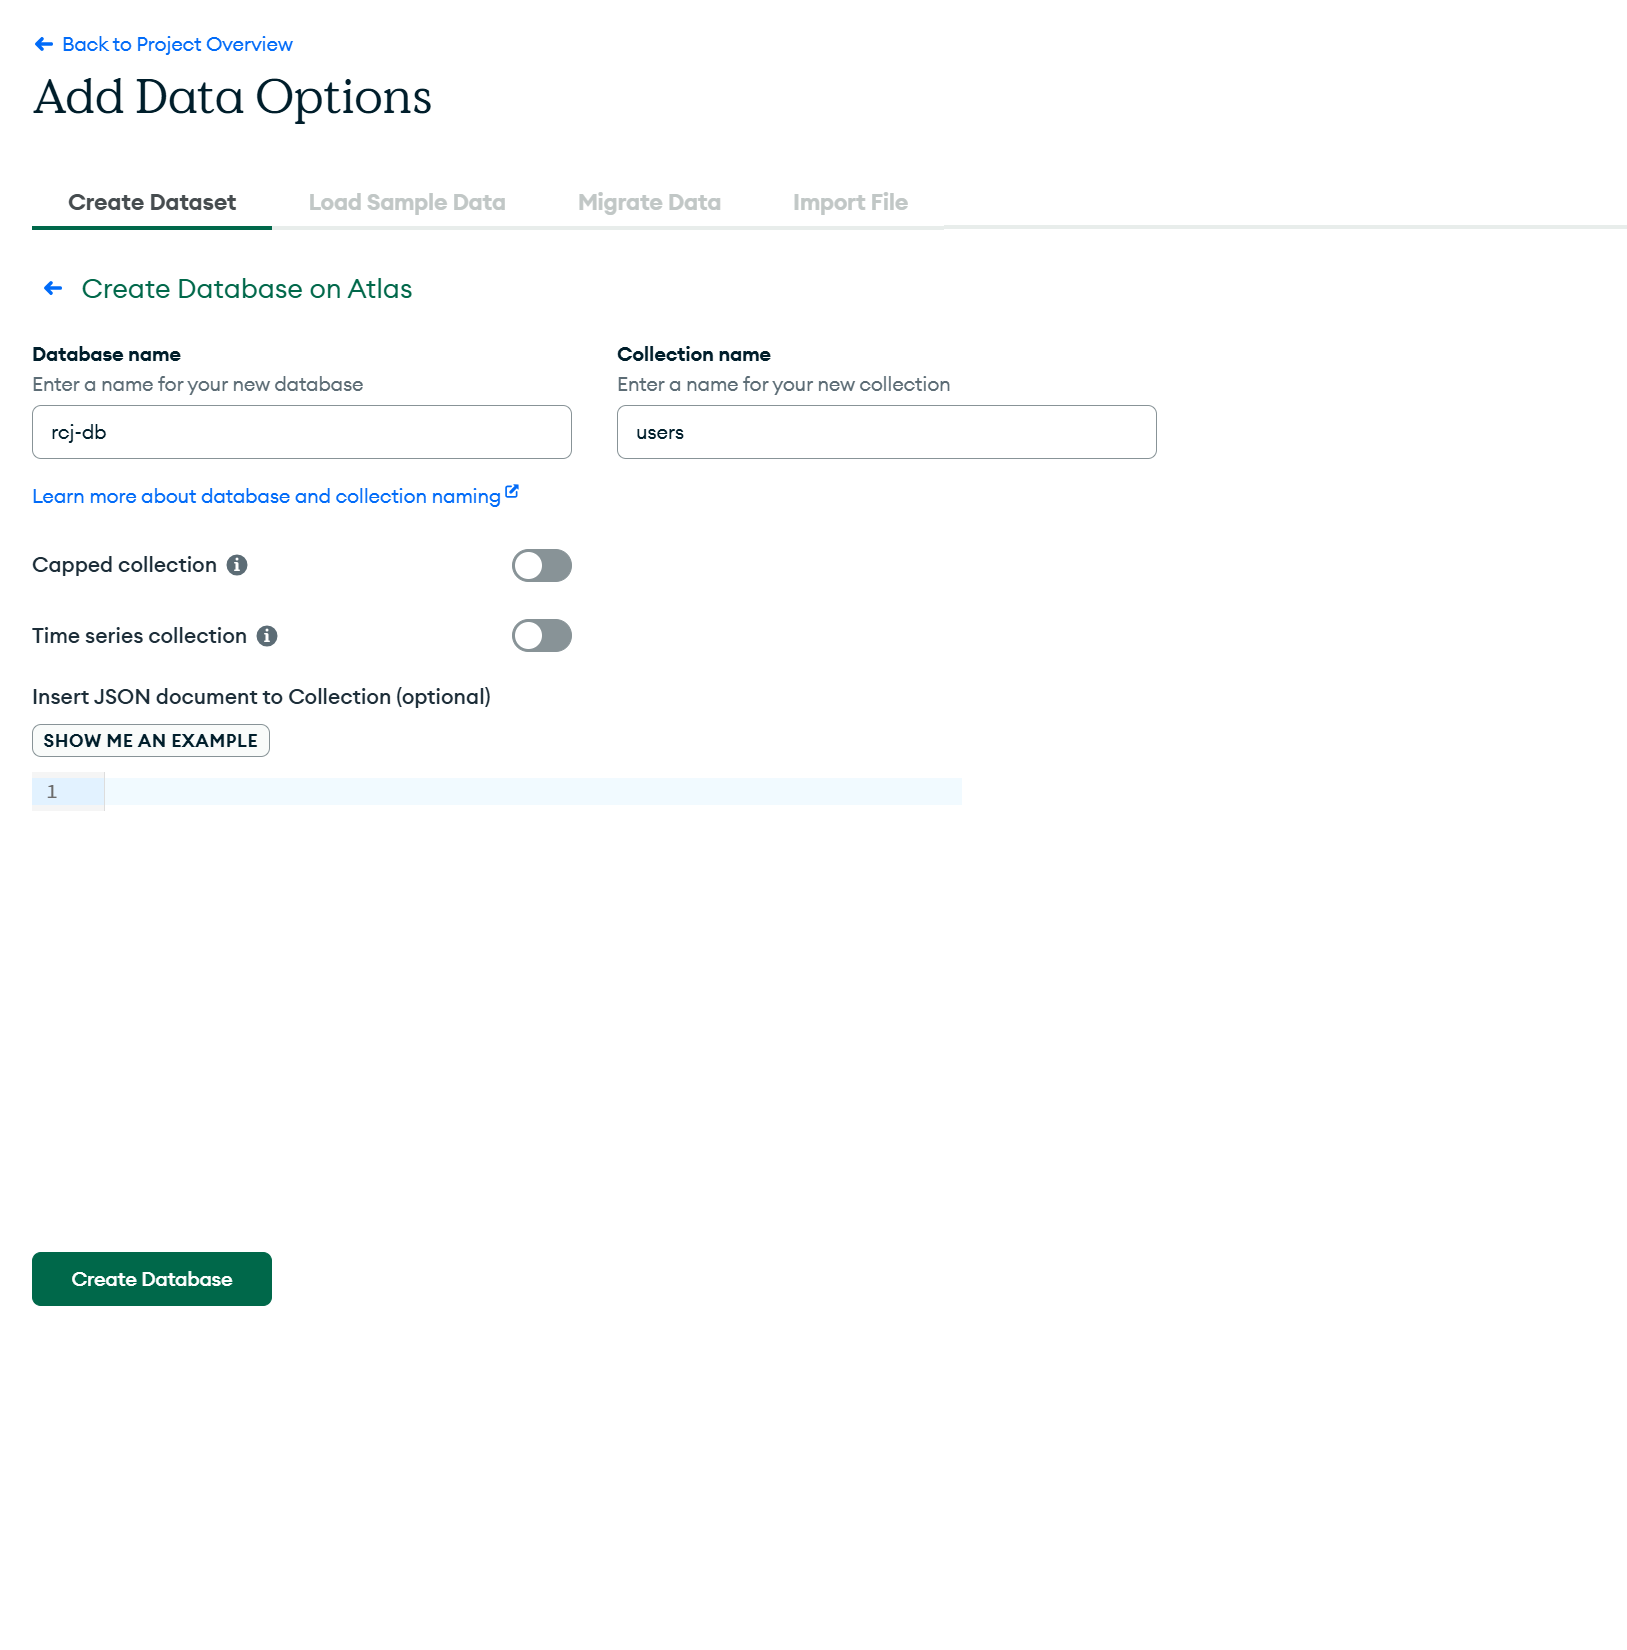1627x1650 pixels.
Task: Click left arrow icon before Back to Project Overview
Action: pos(44,44)
